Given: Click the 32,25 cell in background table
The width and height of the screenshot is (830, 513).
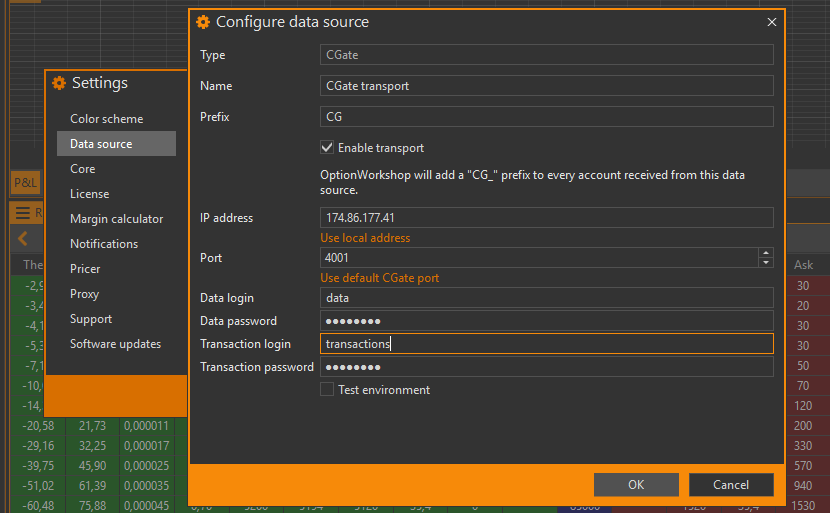Looking at the screenshot, I should tap(92, 446).
